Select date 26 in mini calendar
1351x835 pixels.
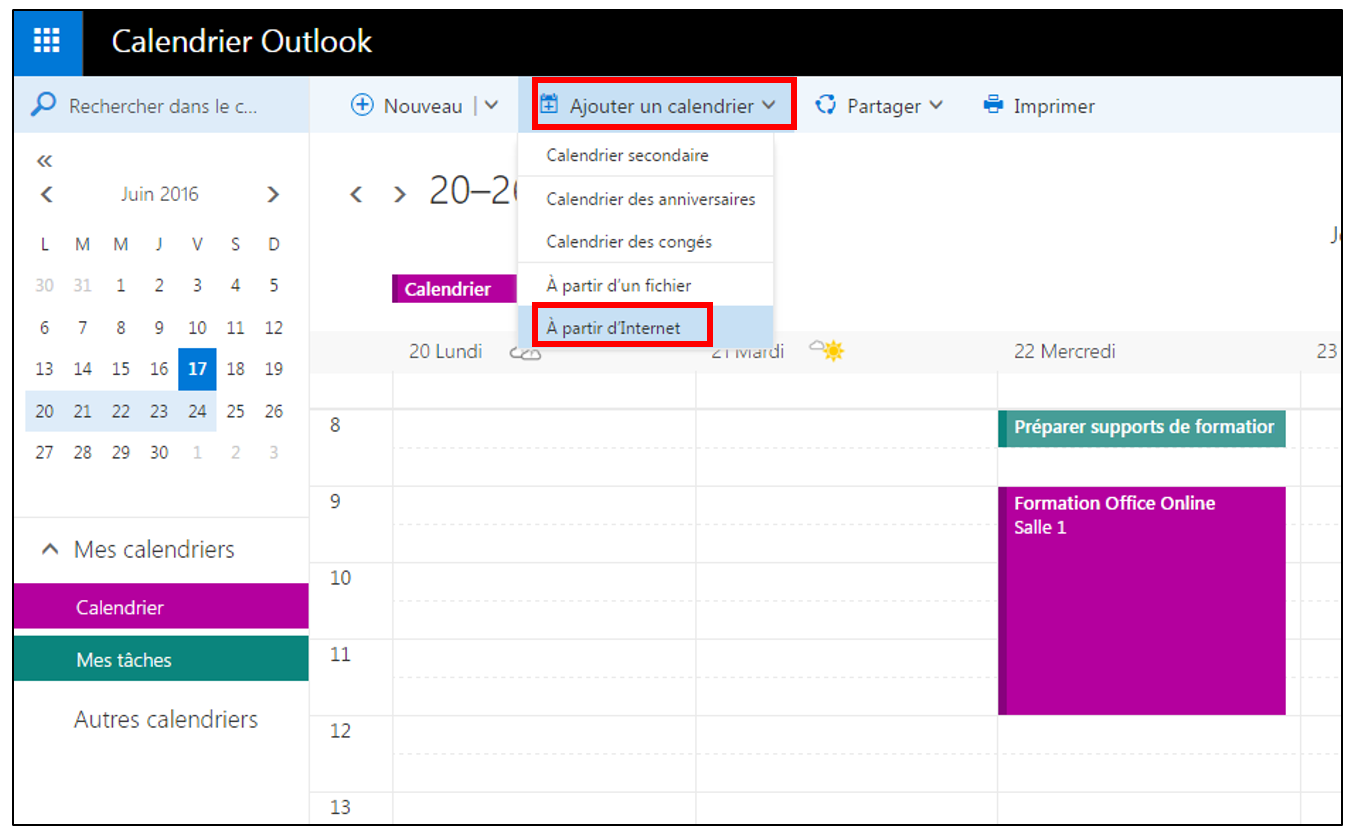pyautogui.click(x=273, y=411)
